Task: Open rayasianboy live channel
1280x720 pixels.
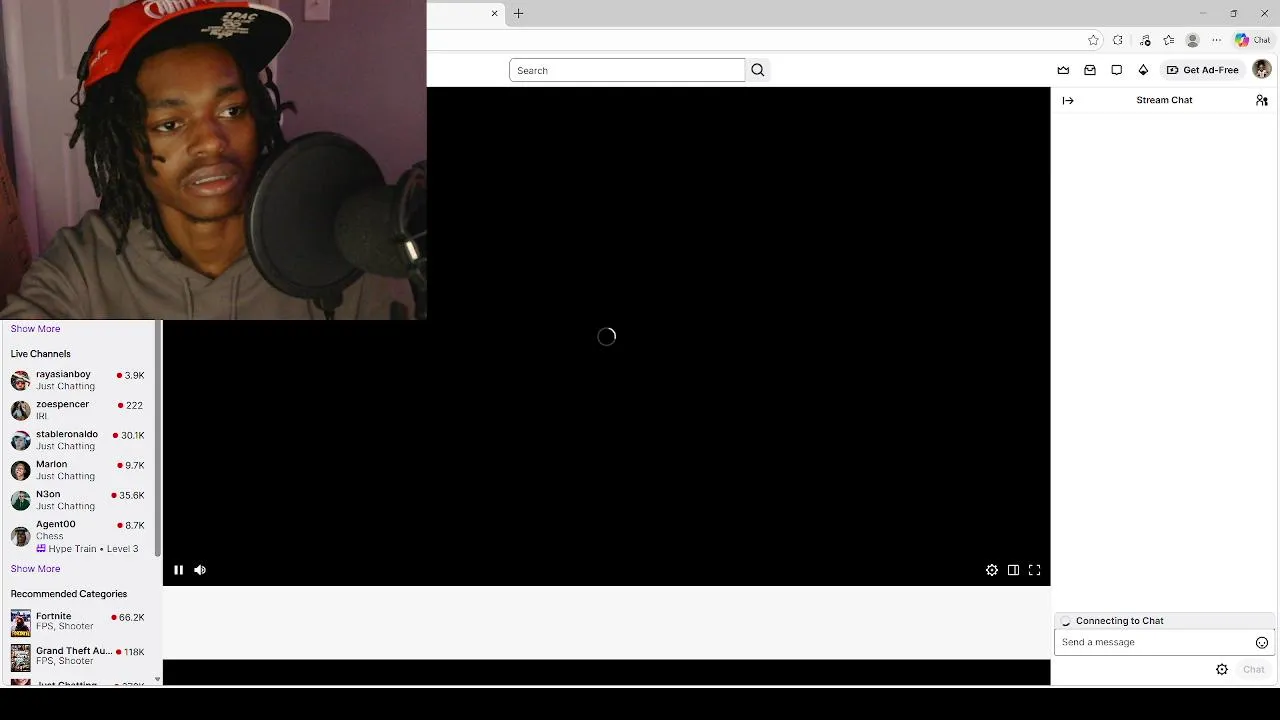Action: [x=78, y=380]
